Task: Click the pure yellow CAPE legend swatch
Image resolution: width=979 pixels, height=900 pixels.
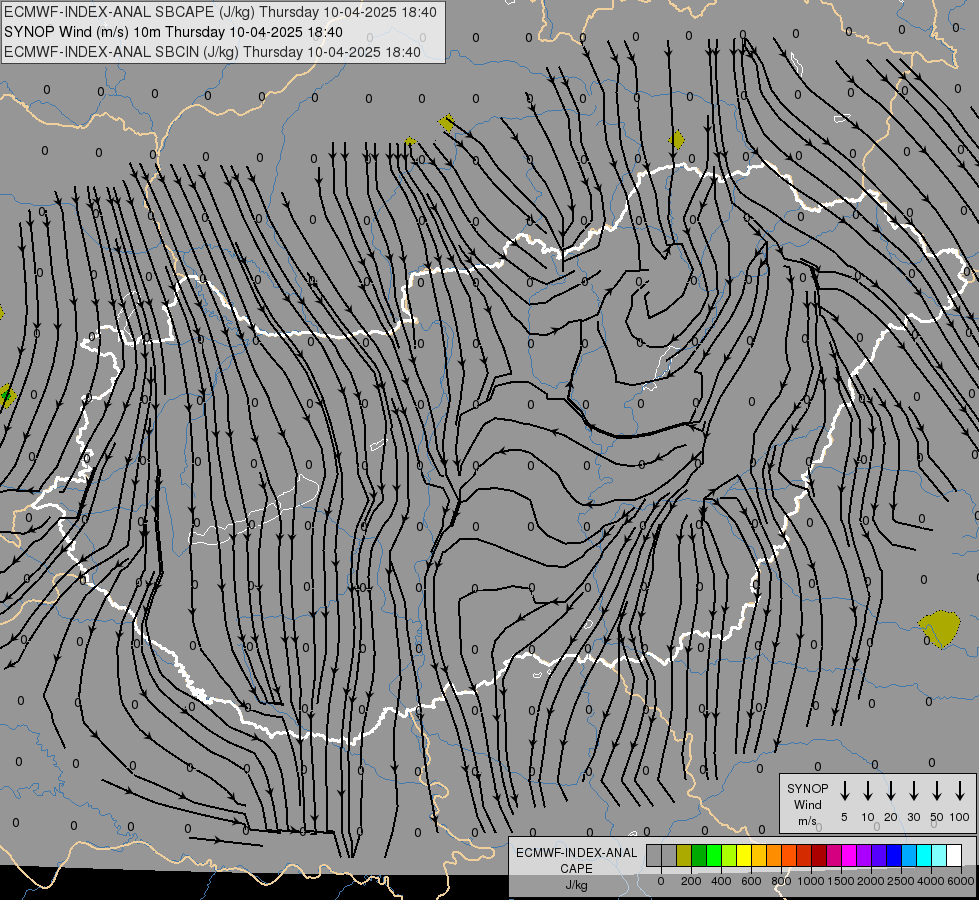Action: tap(744, 855)
